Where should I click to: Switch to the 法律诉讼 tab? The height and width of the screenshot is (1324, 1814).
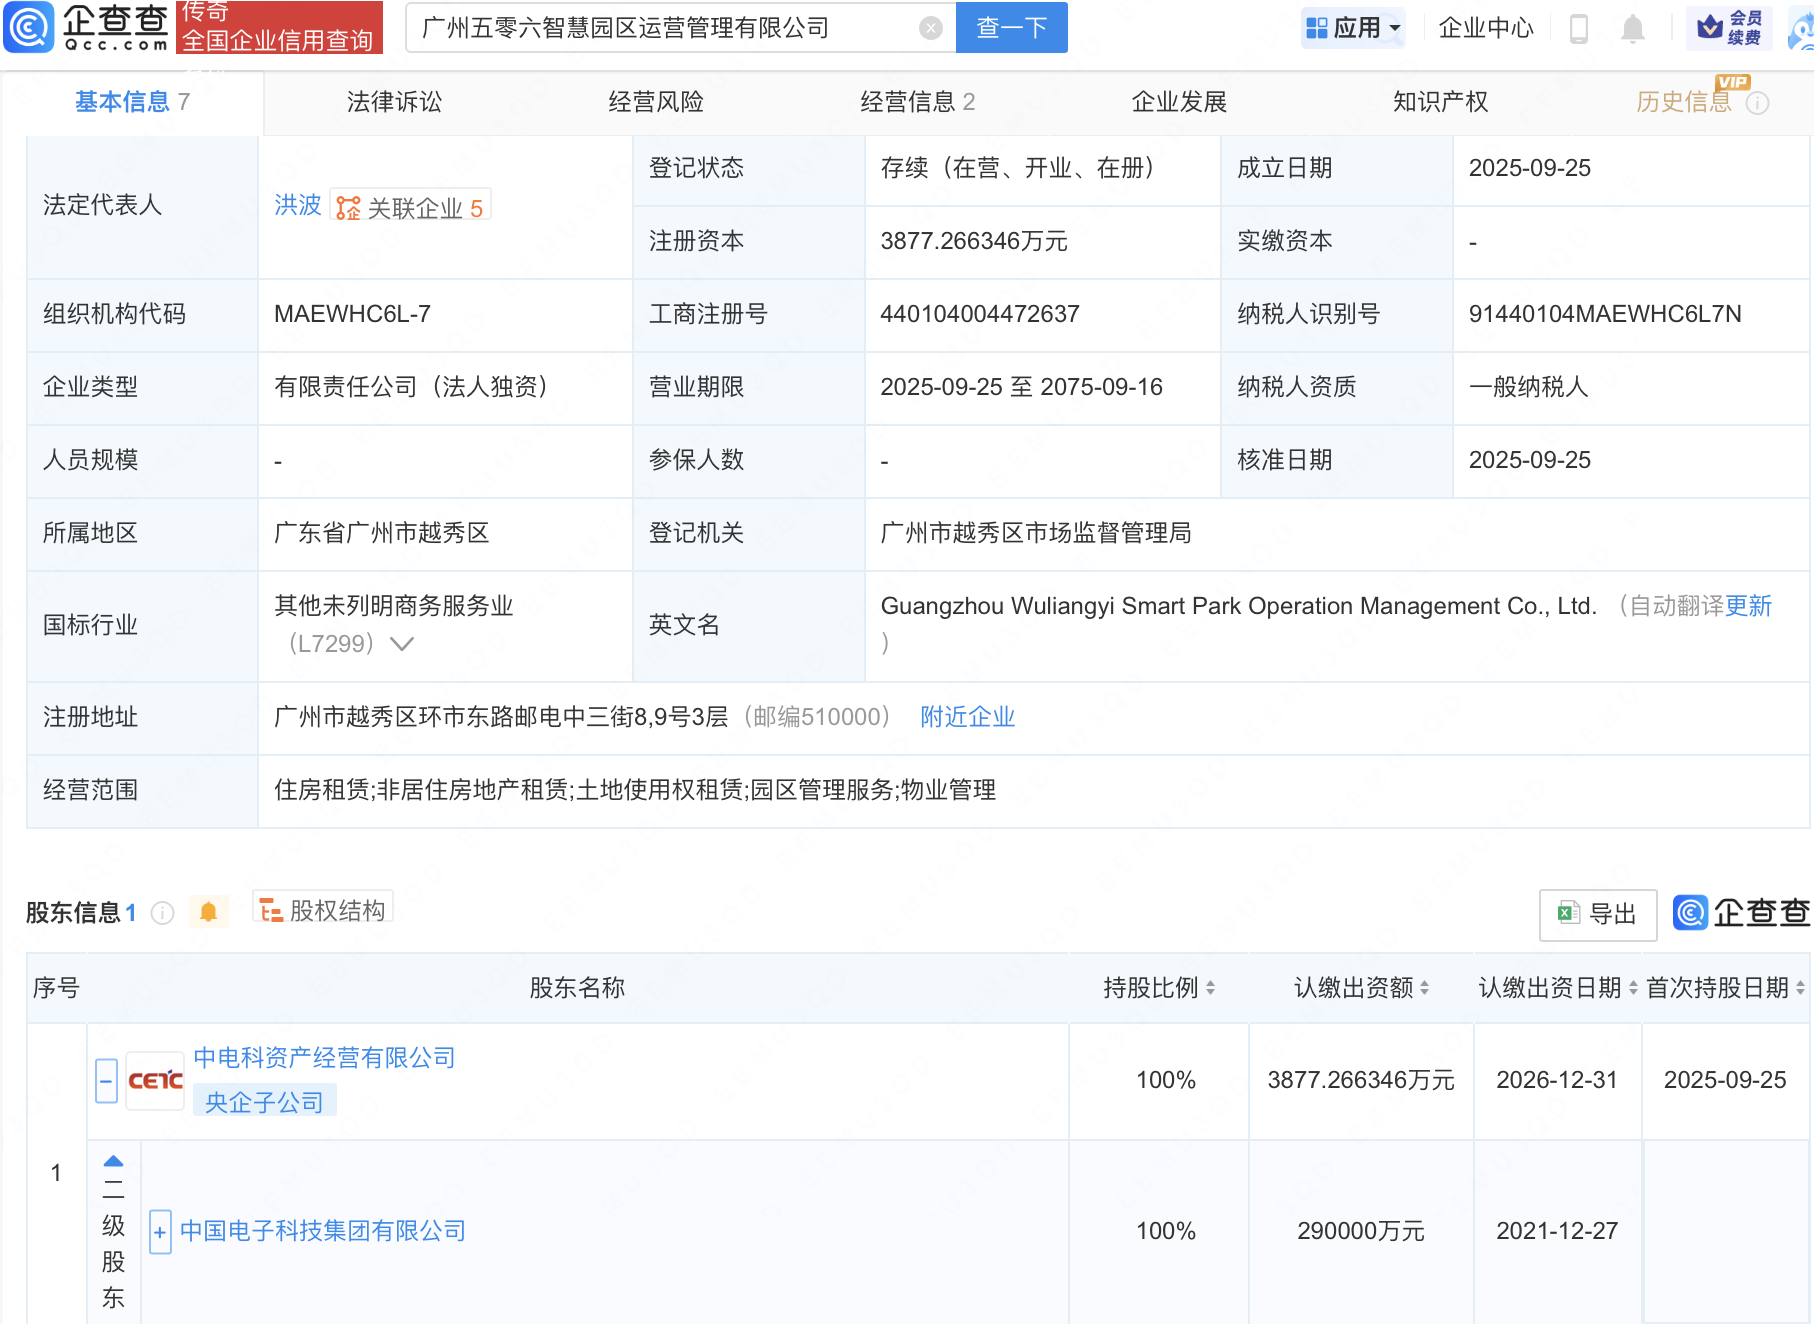click(x=394, y=102)
